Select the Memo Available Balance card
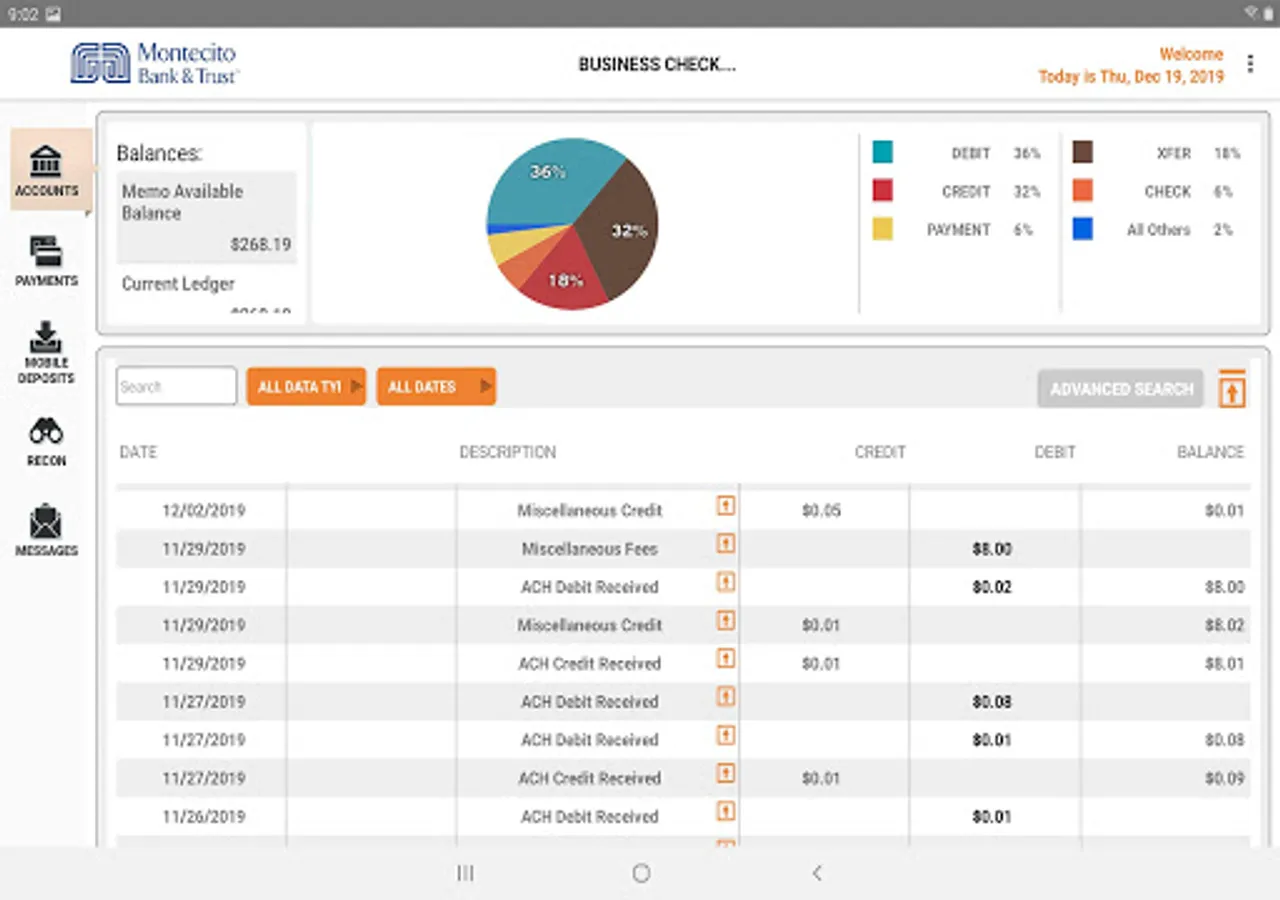Image resolution: width=1280 pixels, height=900 pixels. coord(207,217)
